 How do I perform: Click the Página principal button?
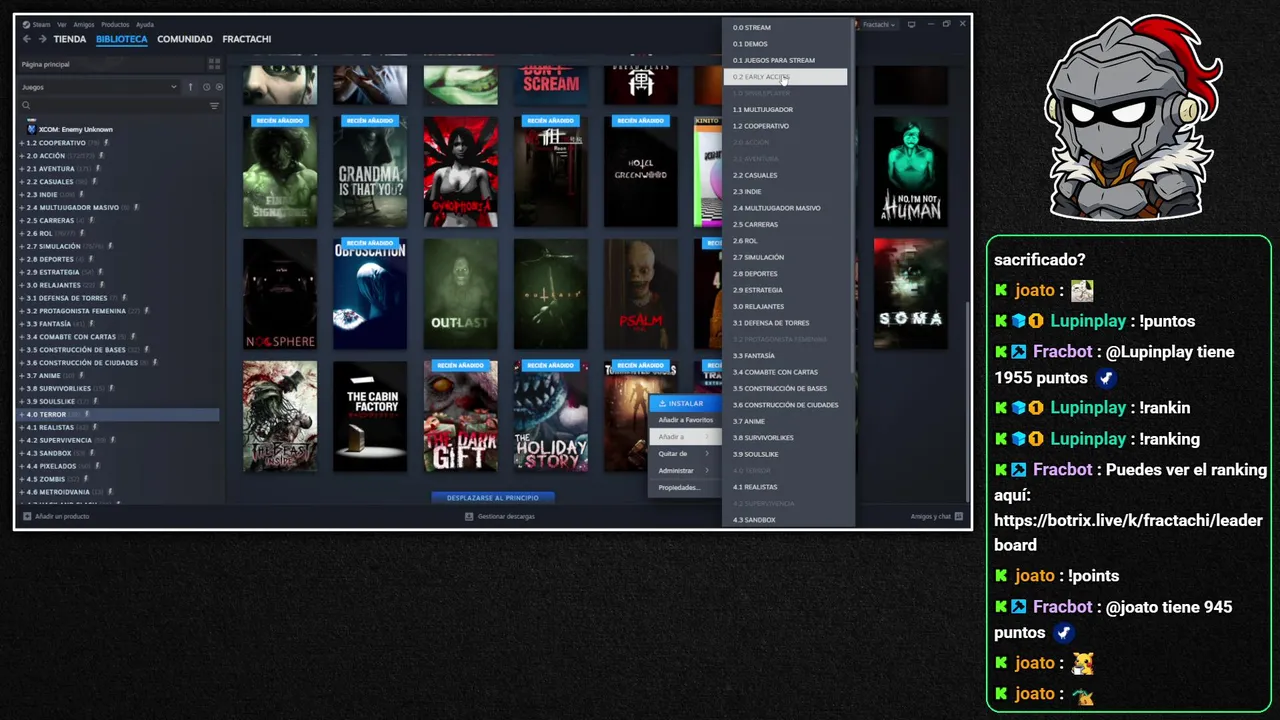tap(110, 64)
